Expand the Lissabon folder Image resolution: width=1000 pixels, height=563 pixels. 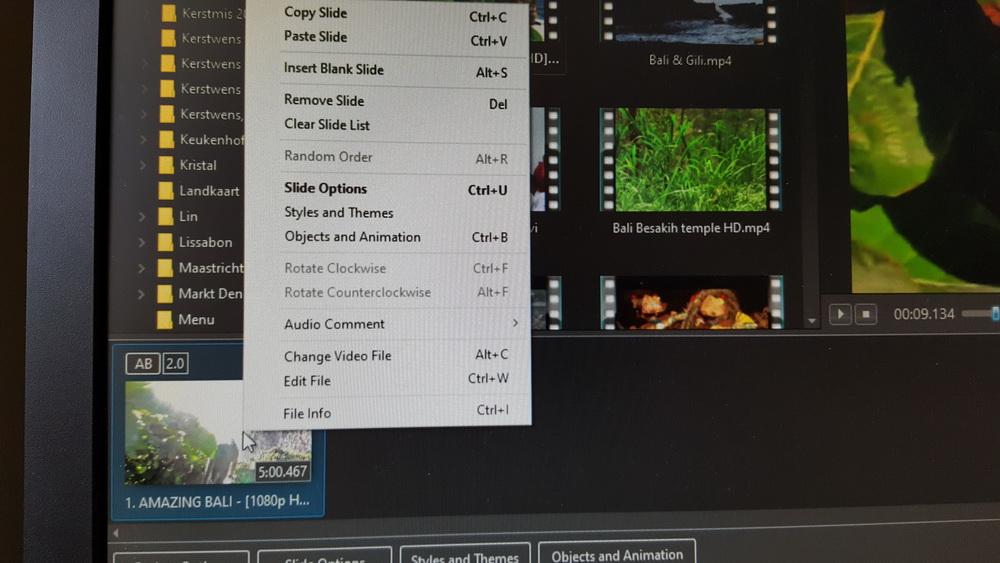[x=143, y=242]
